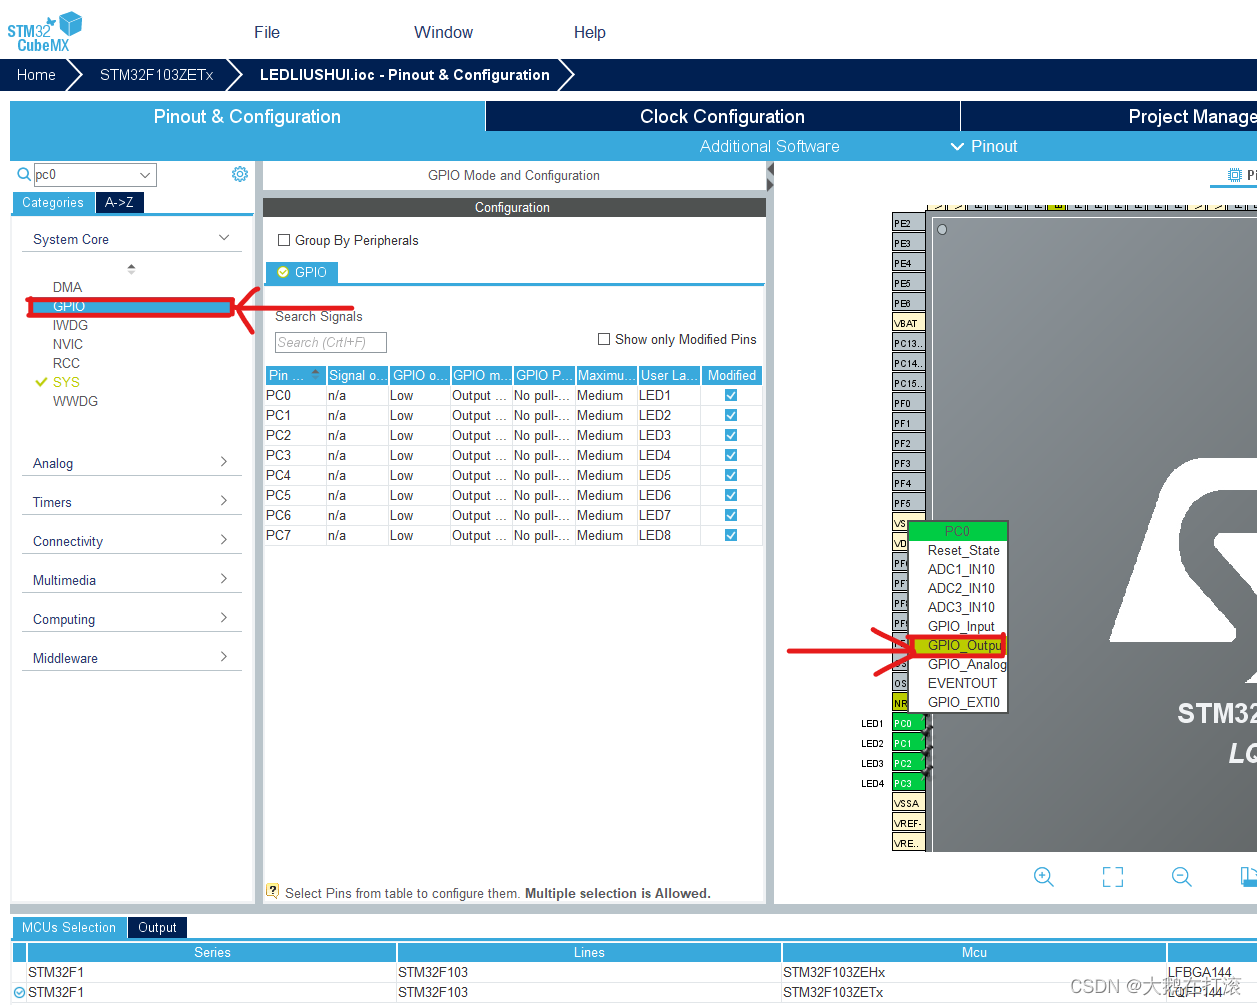Collapse panel with the divider arrow handle
Image resolution: width=1257 pixels, height=1005 pixels.
770,178
